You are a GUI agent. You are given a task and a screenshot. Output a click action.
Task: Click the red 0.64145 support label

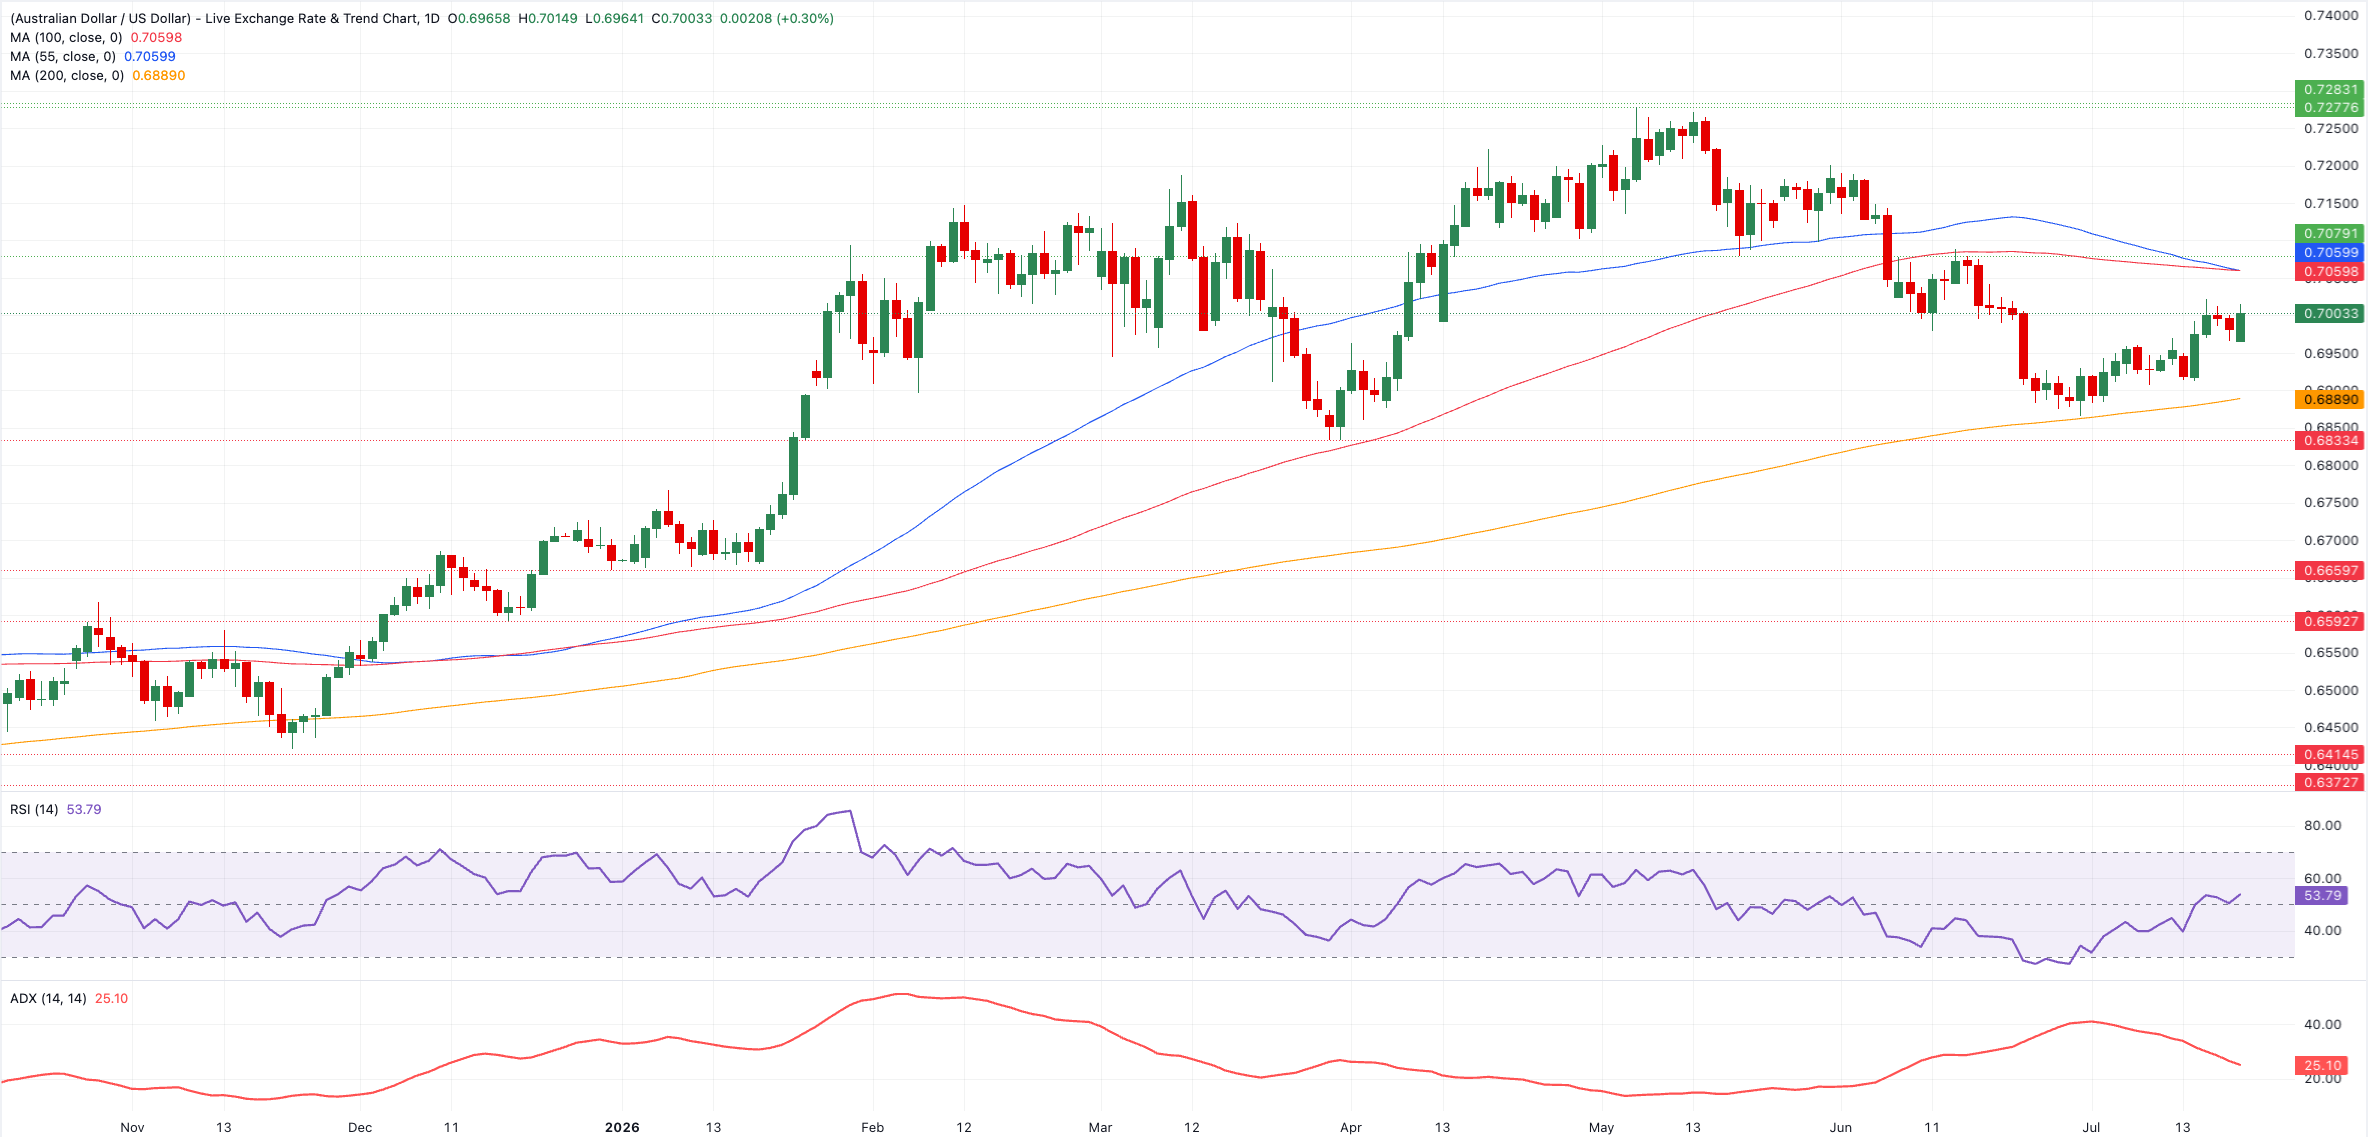pos(2330,754)
